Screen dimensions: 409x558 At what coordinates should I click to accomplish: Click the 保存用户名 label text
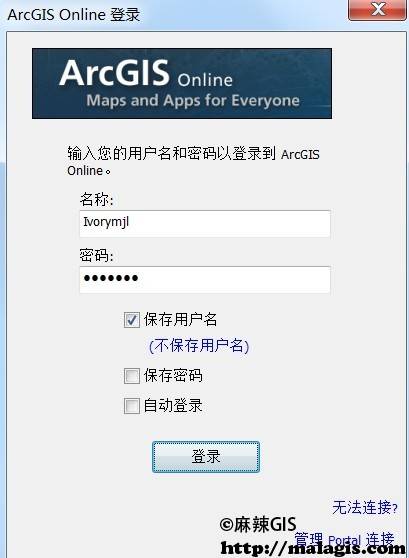180,319
